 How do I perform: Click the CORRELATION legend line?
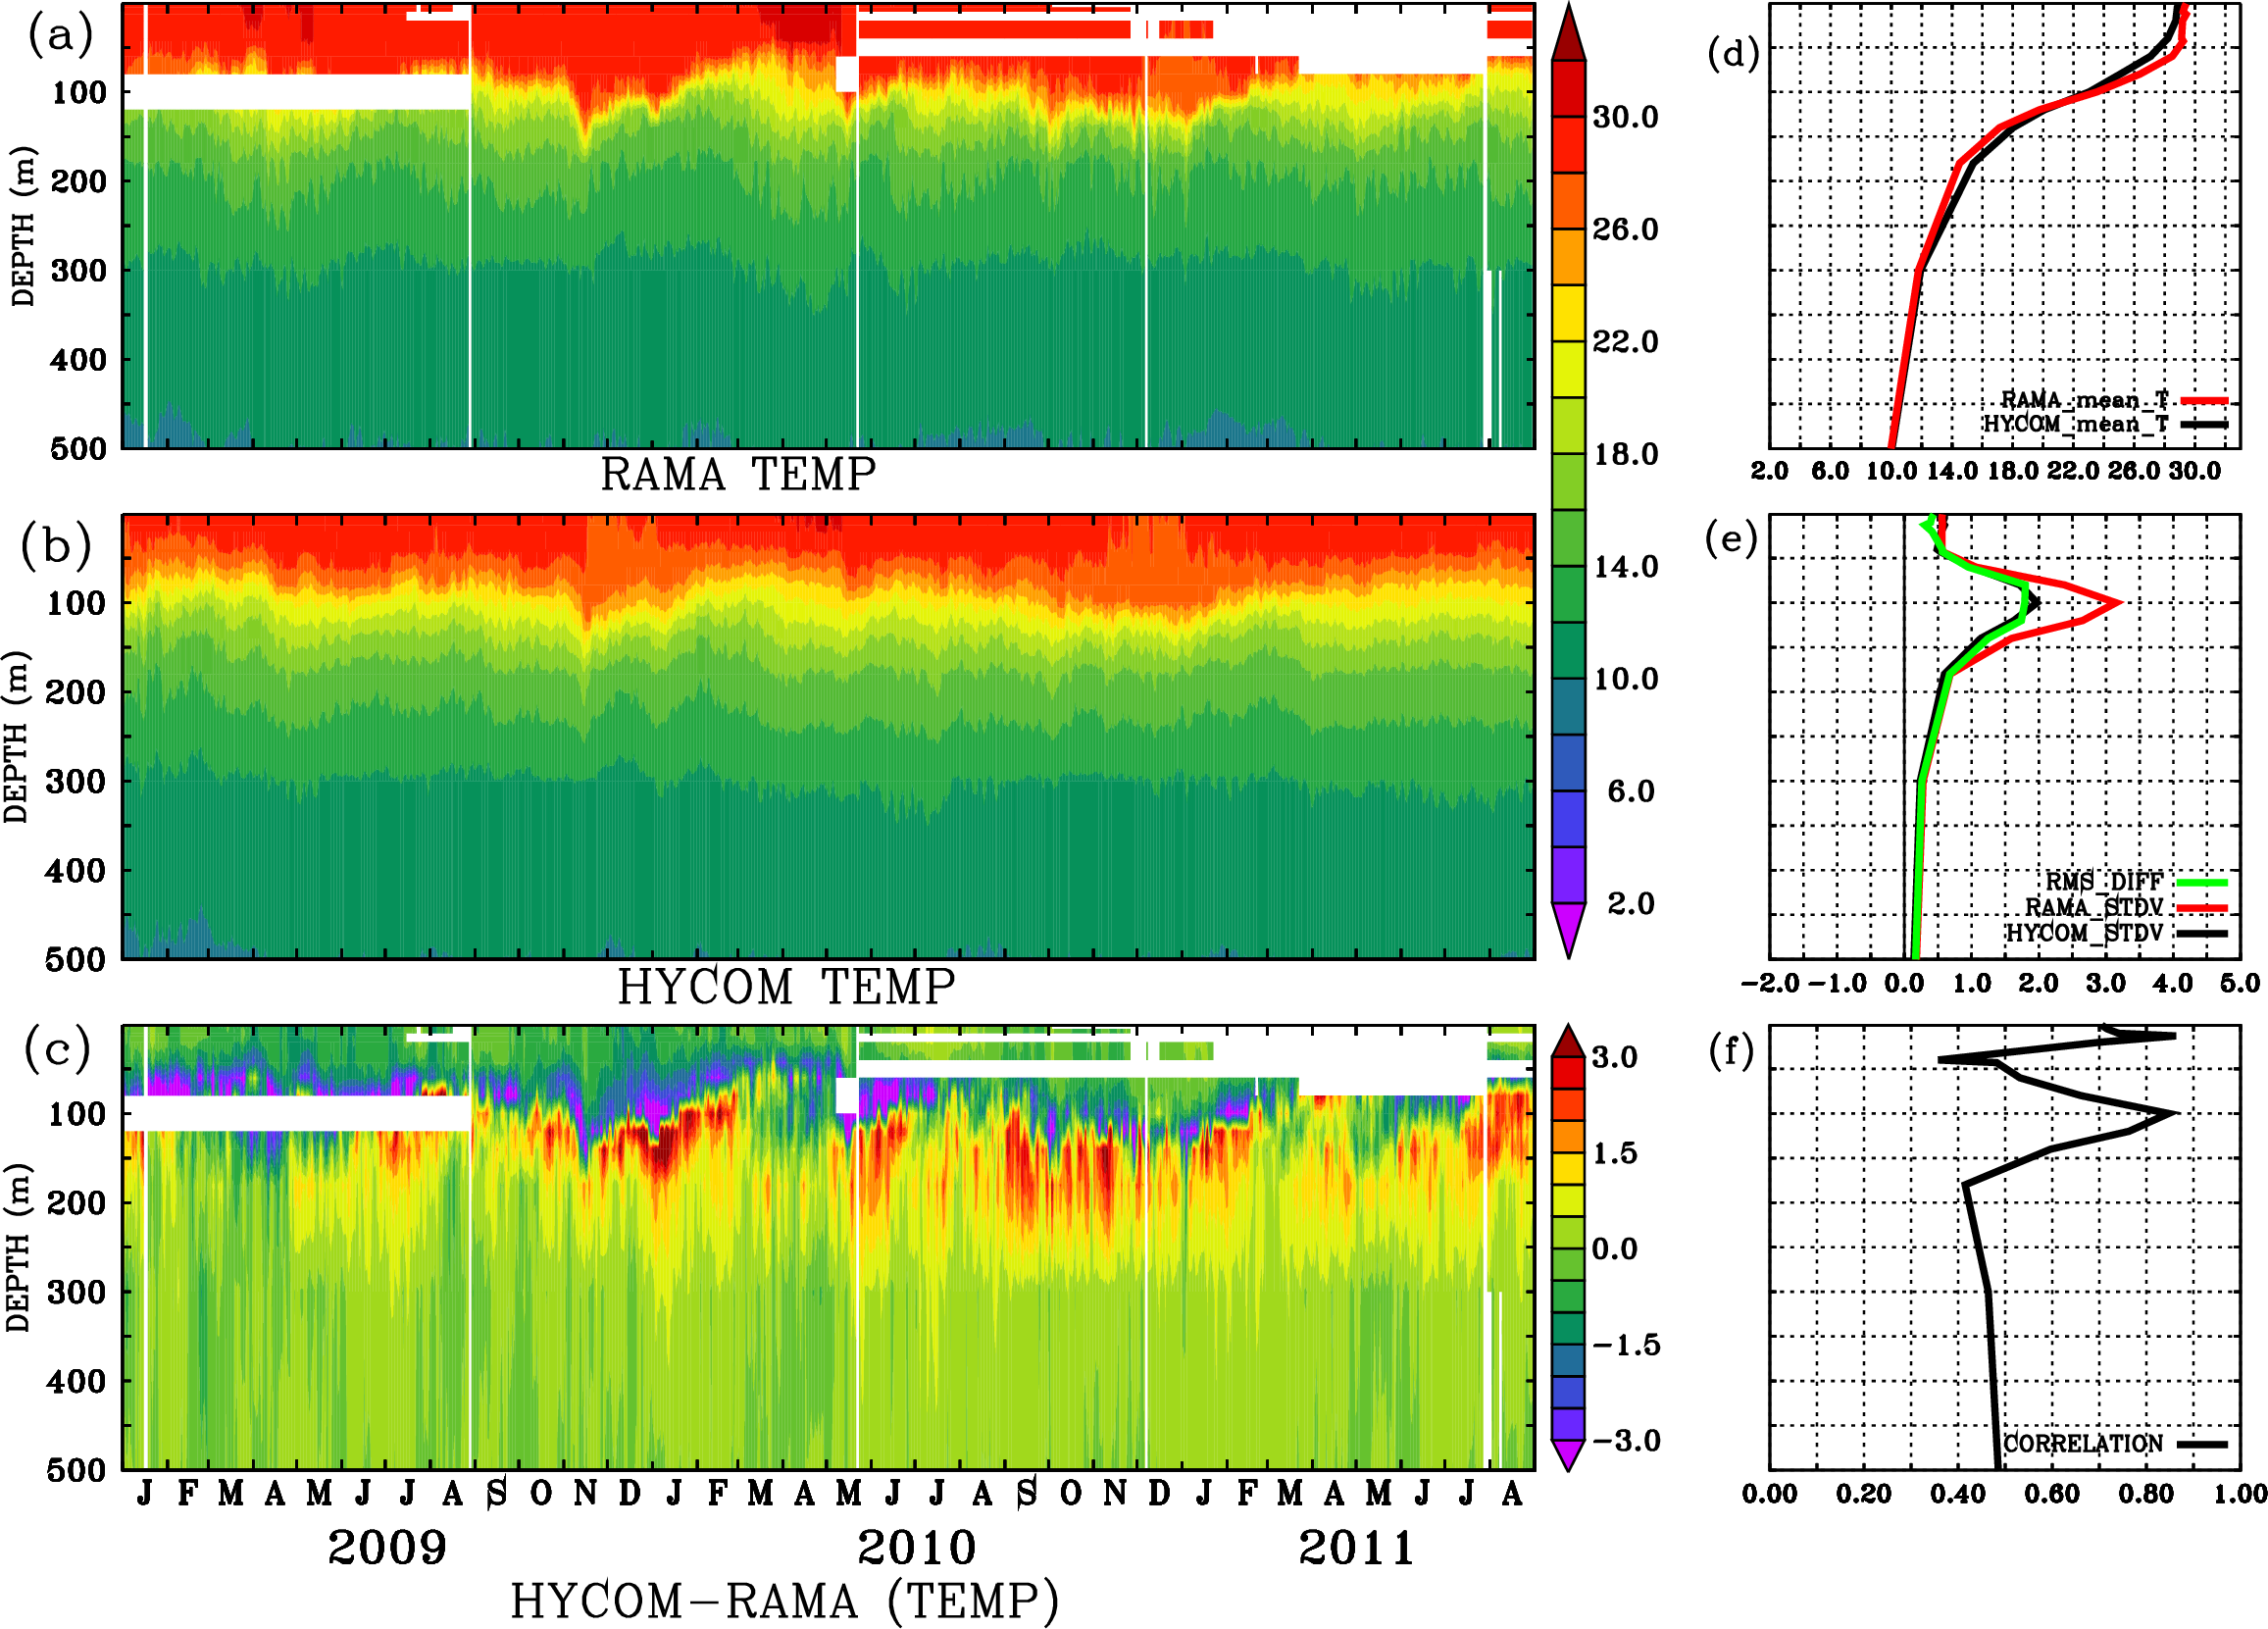click(2202, 1444)
